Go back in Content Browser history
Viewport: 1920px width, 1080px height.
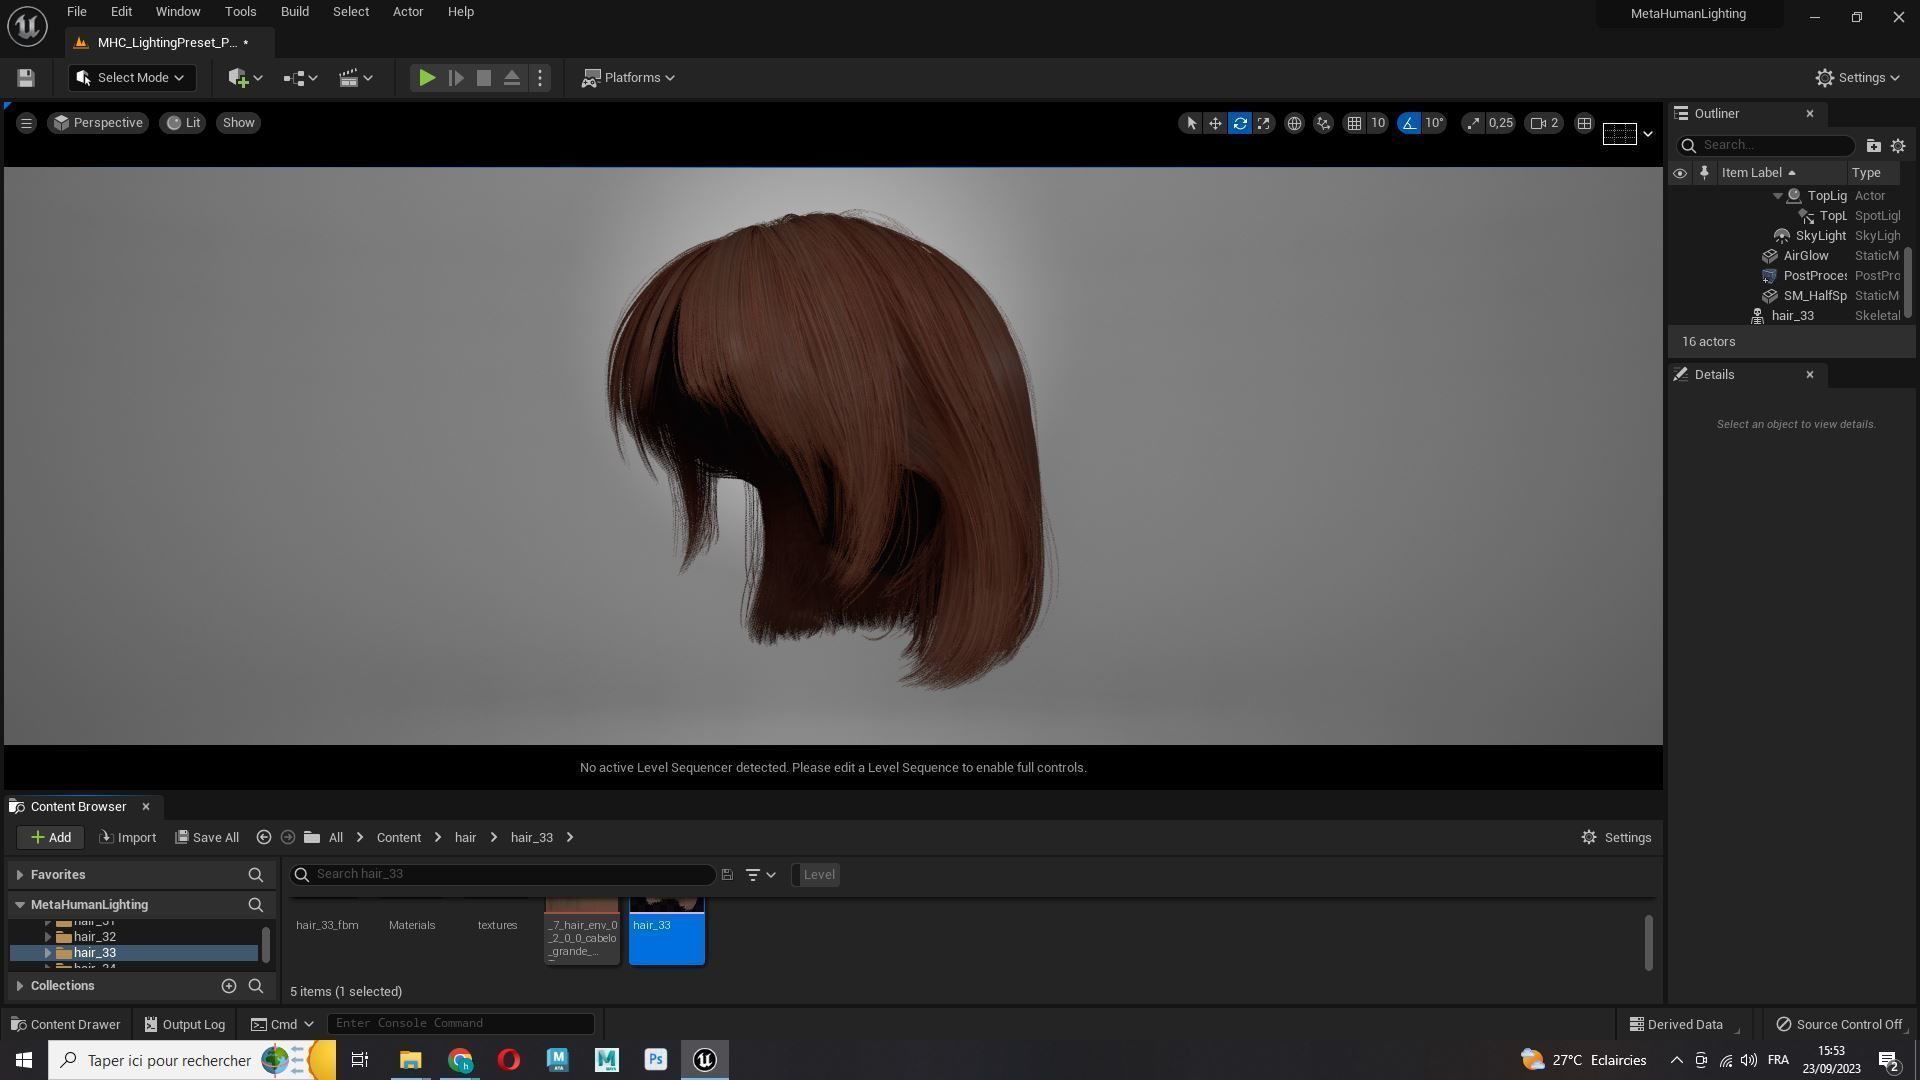(x=264, y=838)
